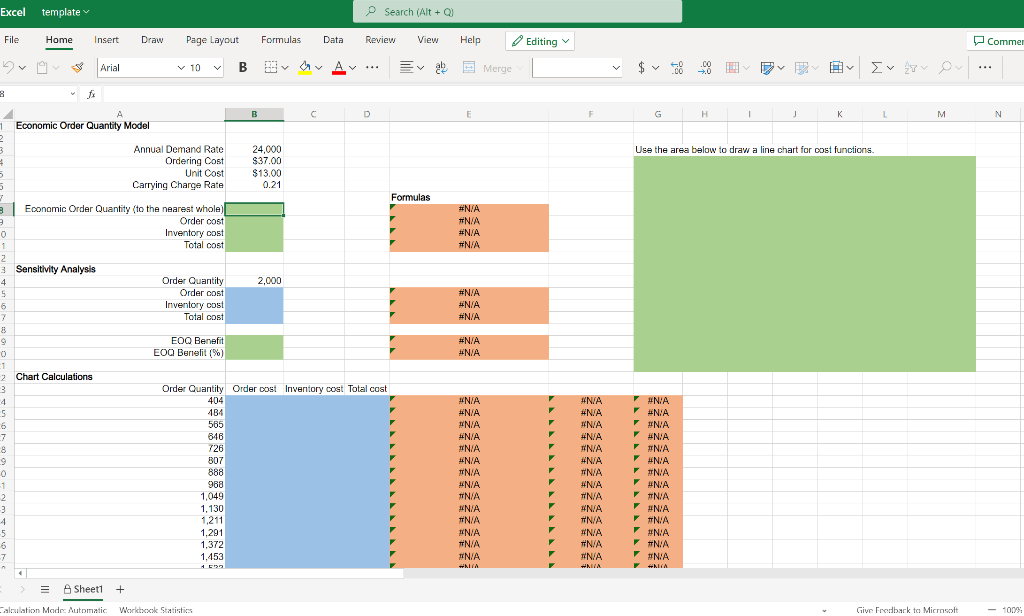1024x616 pixels.
Task: Select the Format Painter tool
Action: click(x=77, y=68)
